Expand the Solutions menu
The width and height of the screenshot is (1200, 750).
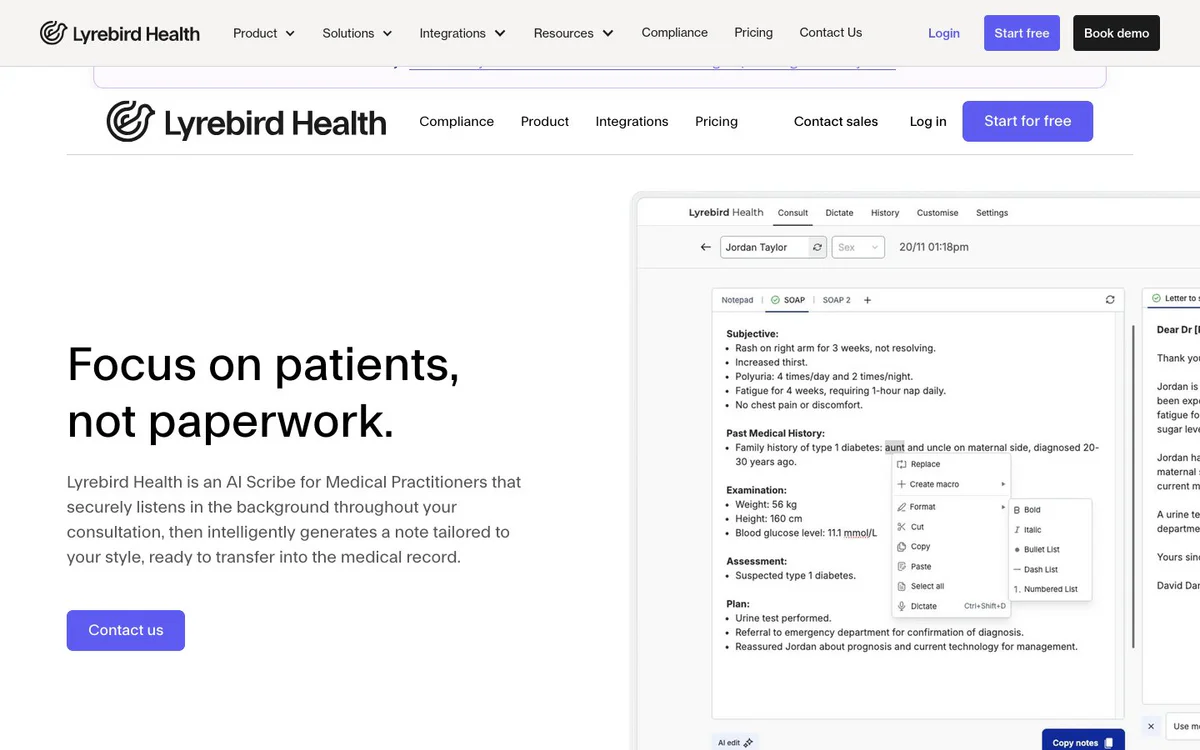point(357,33)
